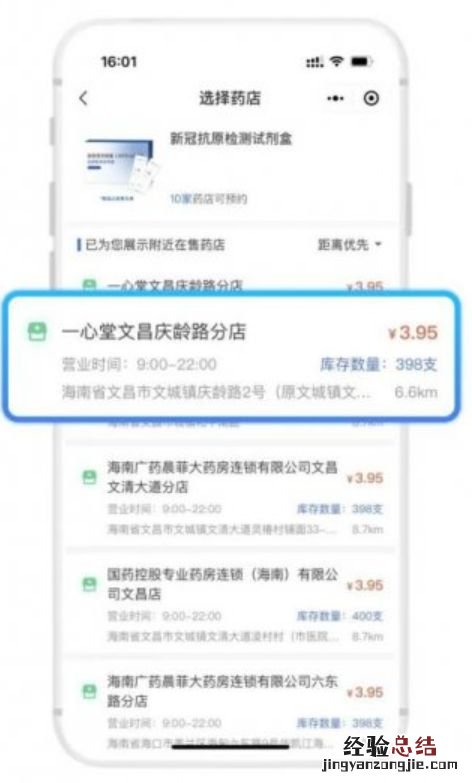Open the mini program more-options dots
472x783 pixels.
[x=335, y=98]
